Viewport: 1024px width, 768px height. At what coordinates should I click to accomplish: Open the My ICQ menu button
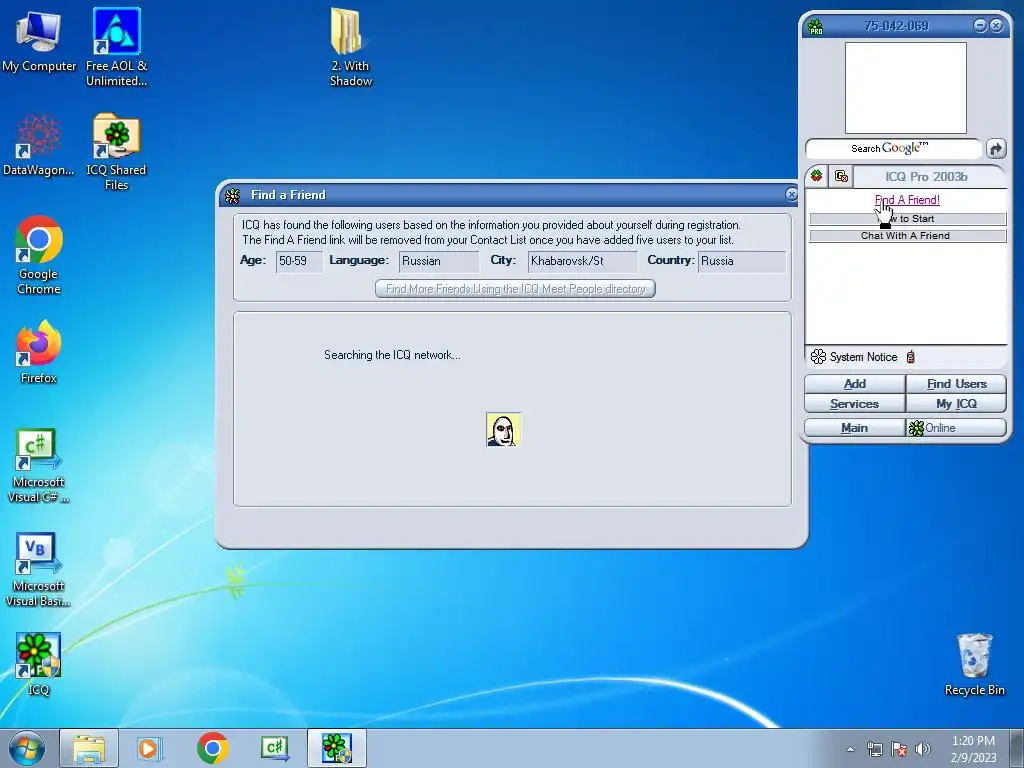tap(956, 404)
